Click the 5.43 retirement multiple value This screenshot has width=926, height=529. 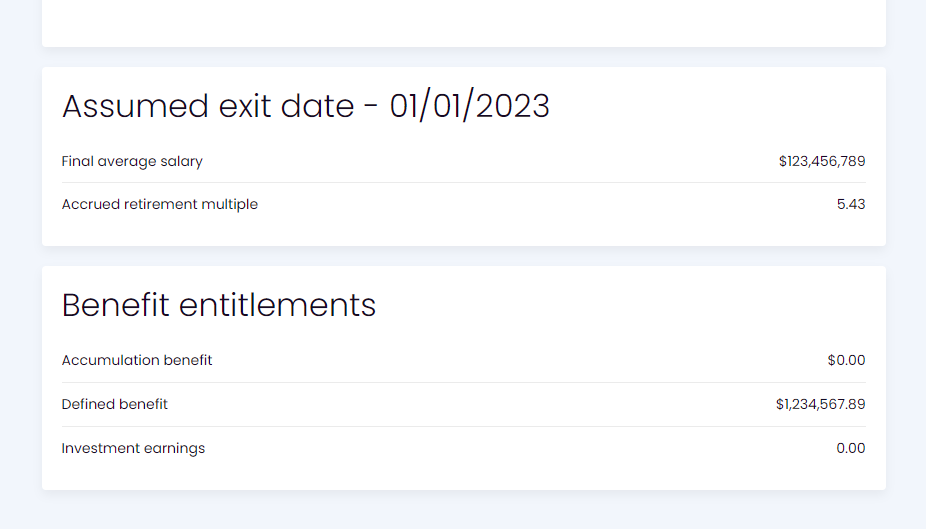[x=851, y=204]
